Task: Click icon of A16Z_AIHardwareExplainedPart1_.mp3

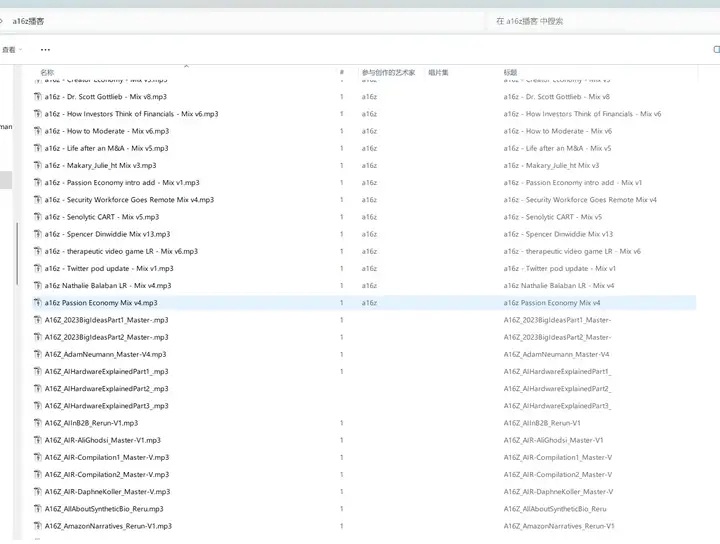Action: 38,371
